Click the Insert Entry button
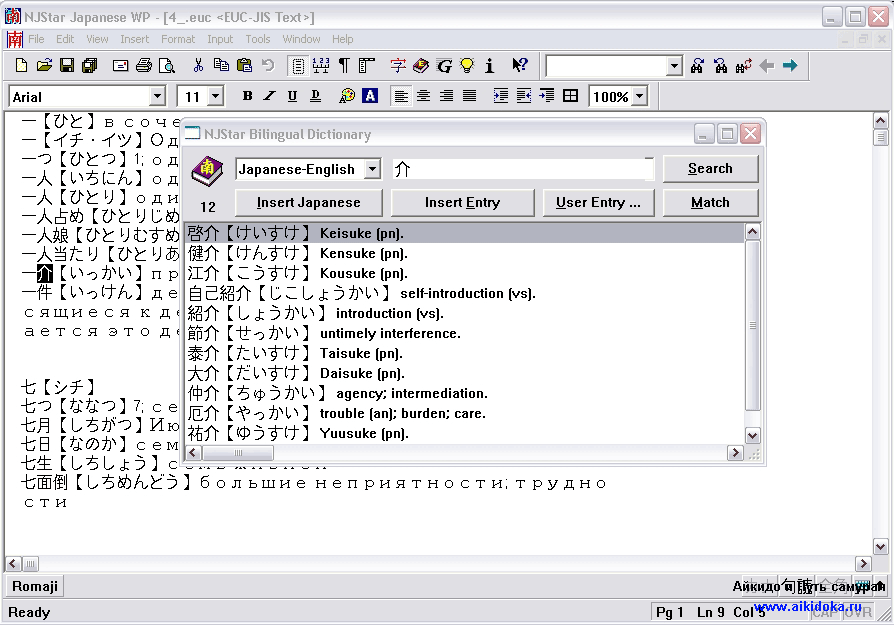 pos(462,203)
